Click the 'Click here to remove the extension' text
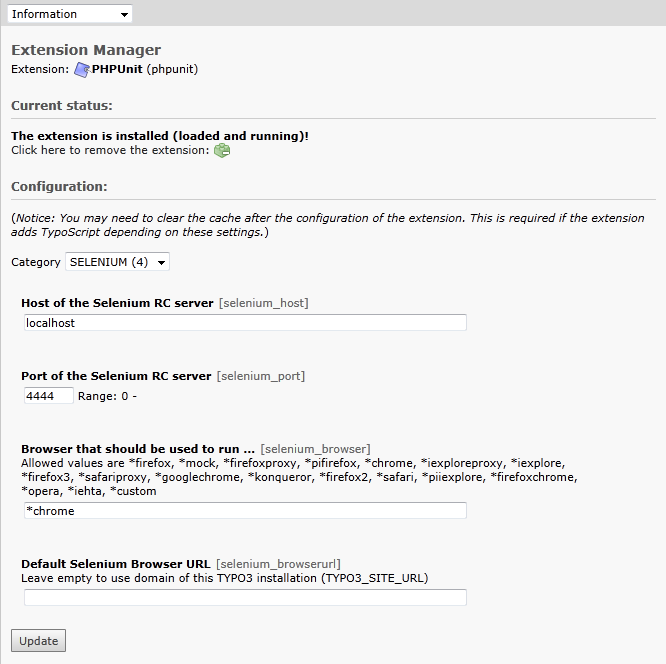The height and width of the screenshot is (664, 666). coord(110,150)
